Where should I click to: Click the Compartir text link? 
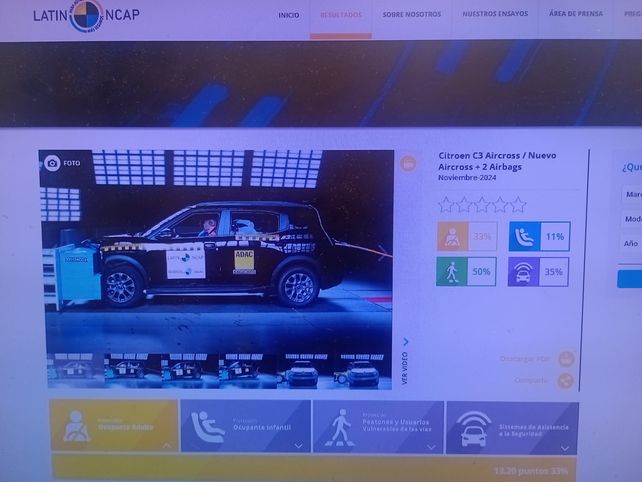[x=531, y=380]
